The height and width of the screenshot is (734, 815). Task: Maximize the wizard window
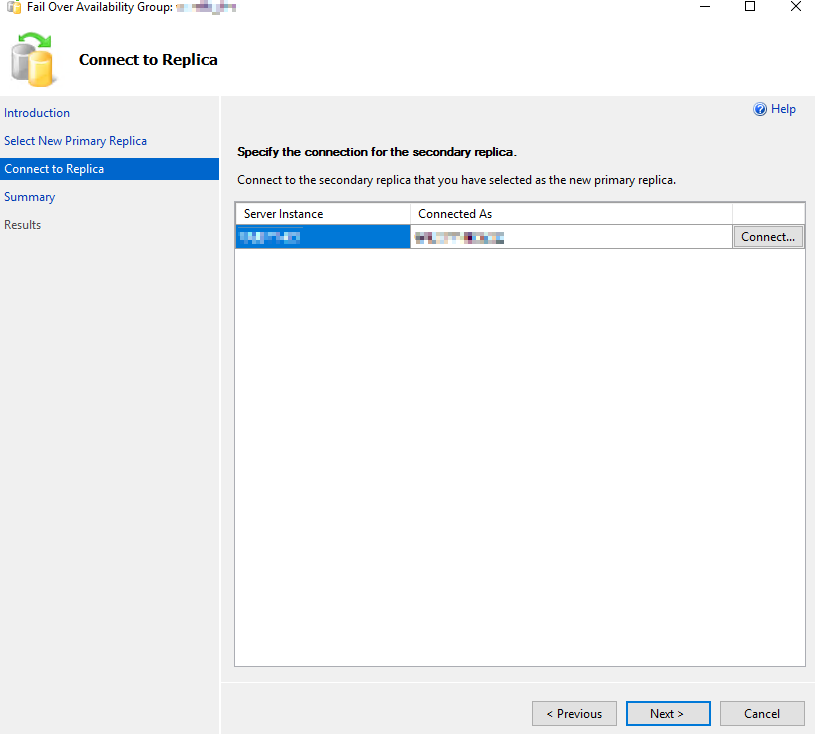(750, 7)
